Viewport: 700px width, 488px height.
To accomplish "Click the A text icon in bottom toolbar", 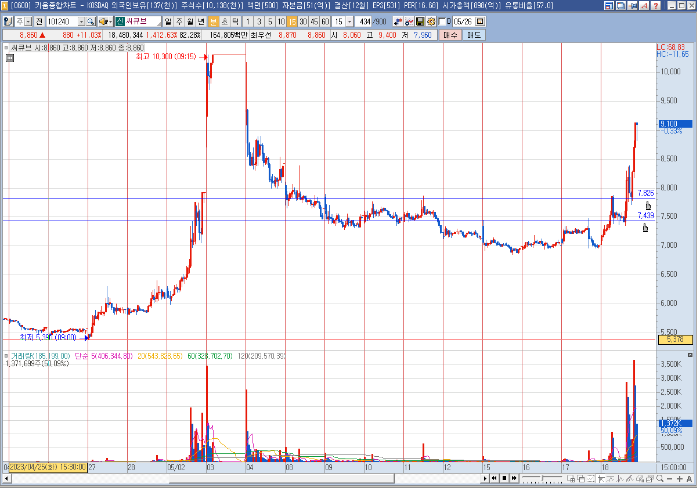I will tap(689, 479).
